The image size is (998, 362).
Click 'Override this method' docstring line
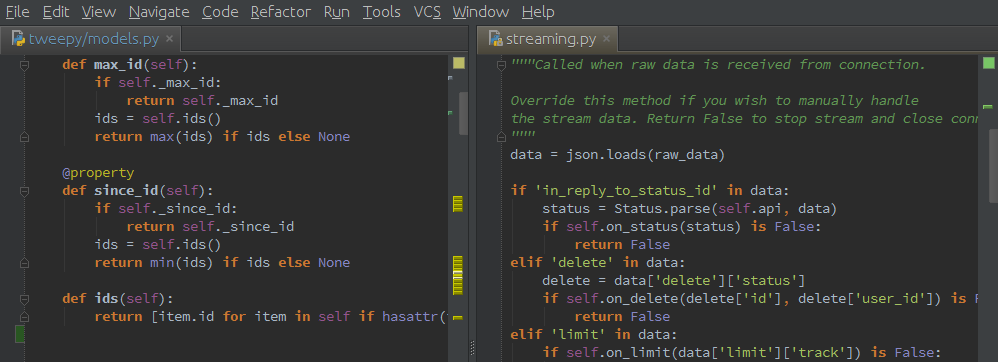point(715,101)
